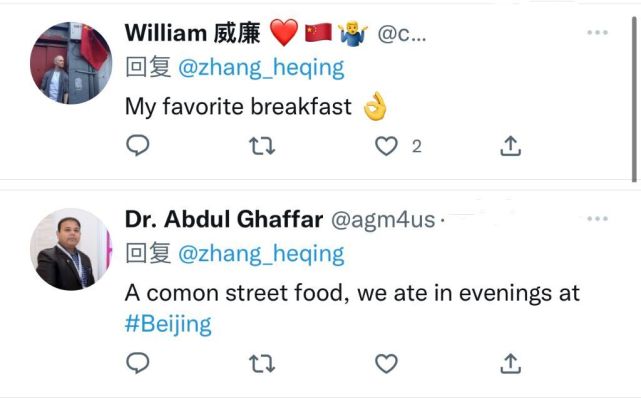Open Dr. Abdul Ghaffar display name profile
641x399 pixels.
(x=224, y=219)
